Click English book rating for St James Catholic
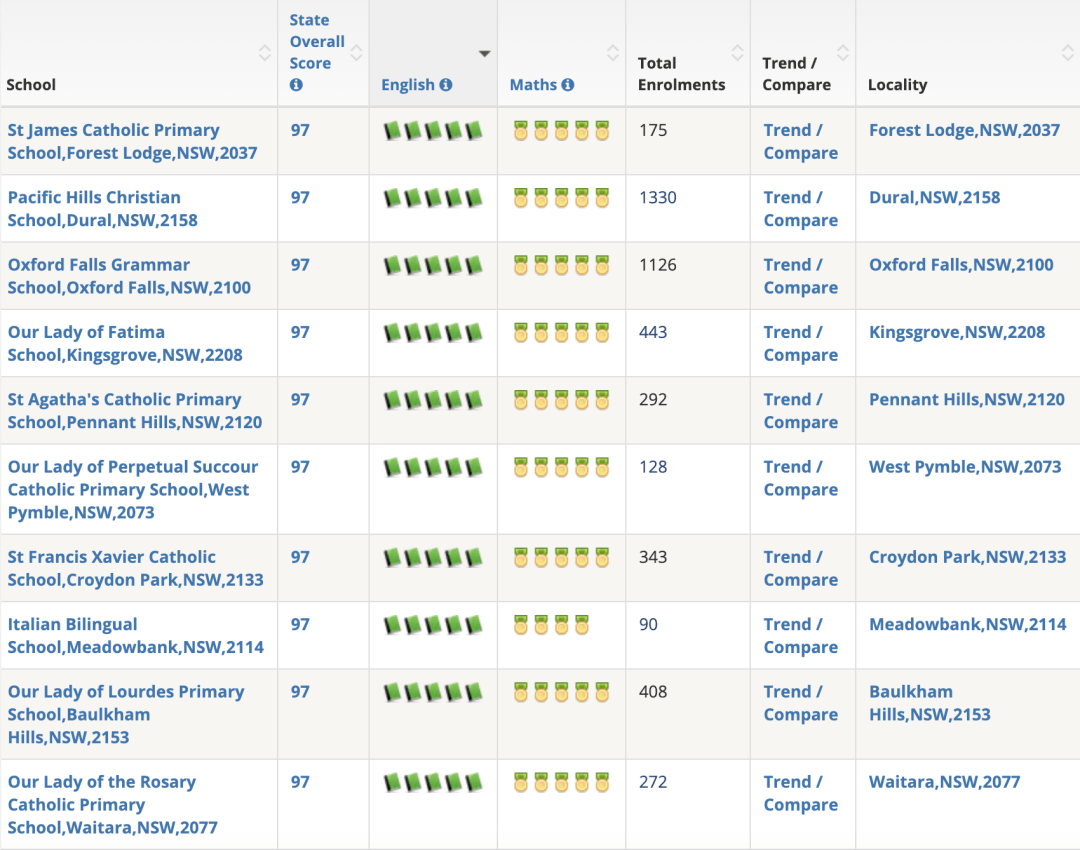This screenshot has height=850, width=1080. (433, 130)
